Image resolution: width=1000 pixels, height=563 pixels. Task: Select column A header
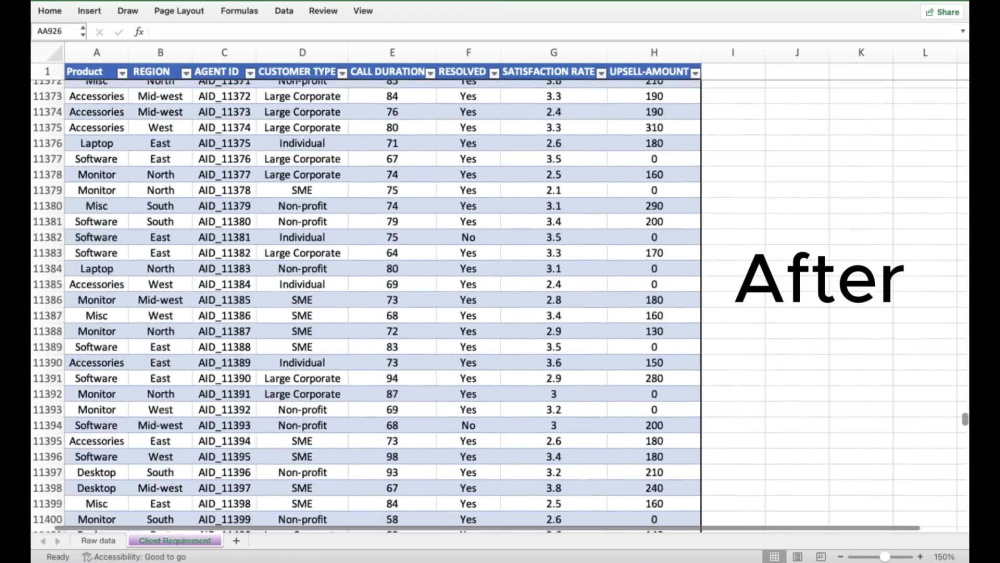(x=96, y=53)
